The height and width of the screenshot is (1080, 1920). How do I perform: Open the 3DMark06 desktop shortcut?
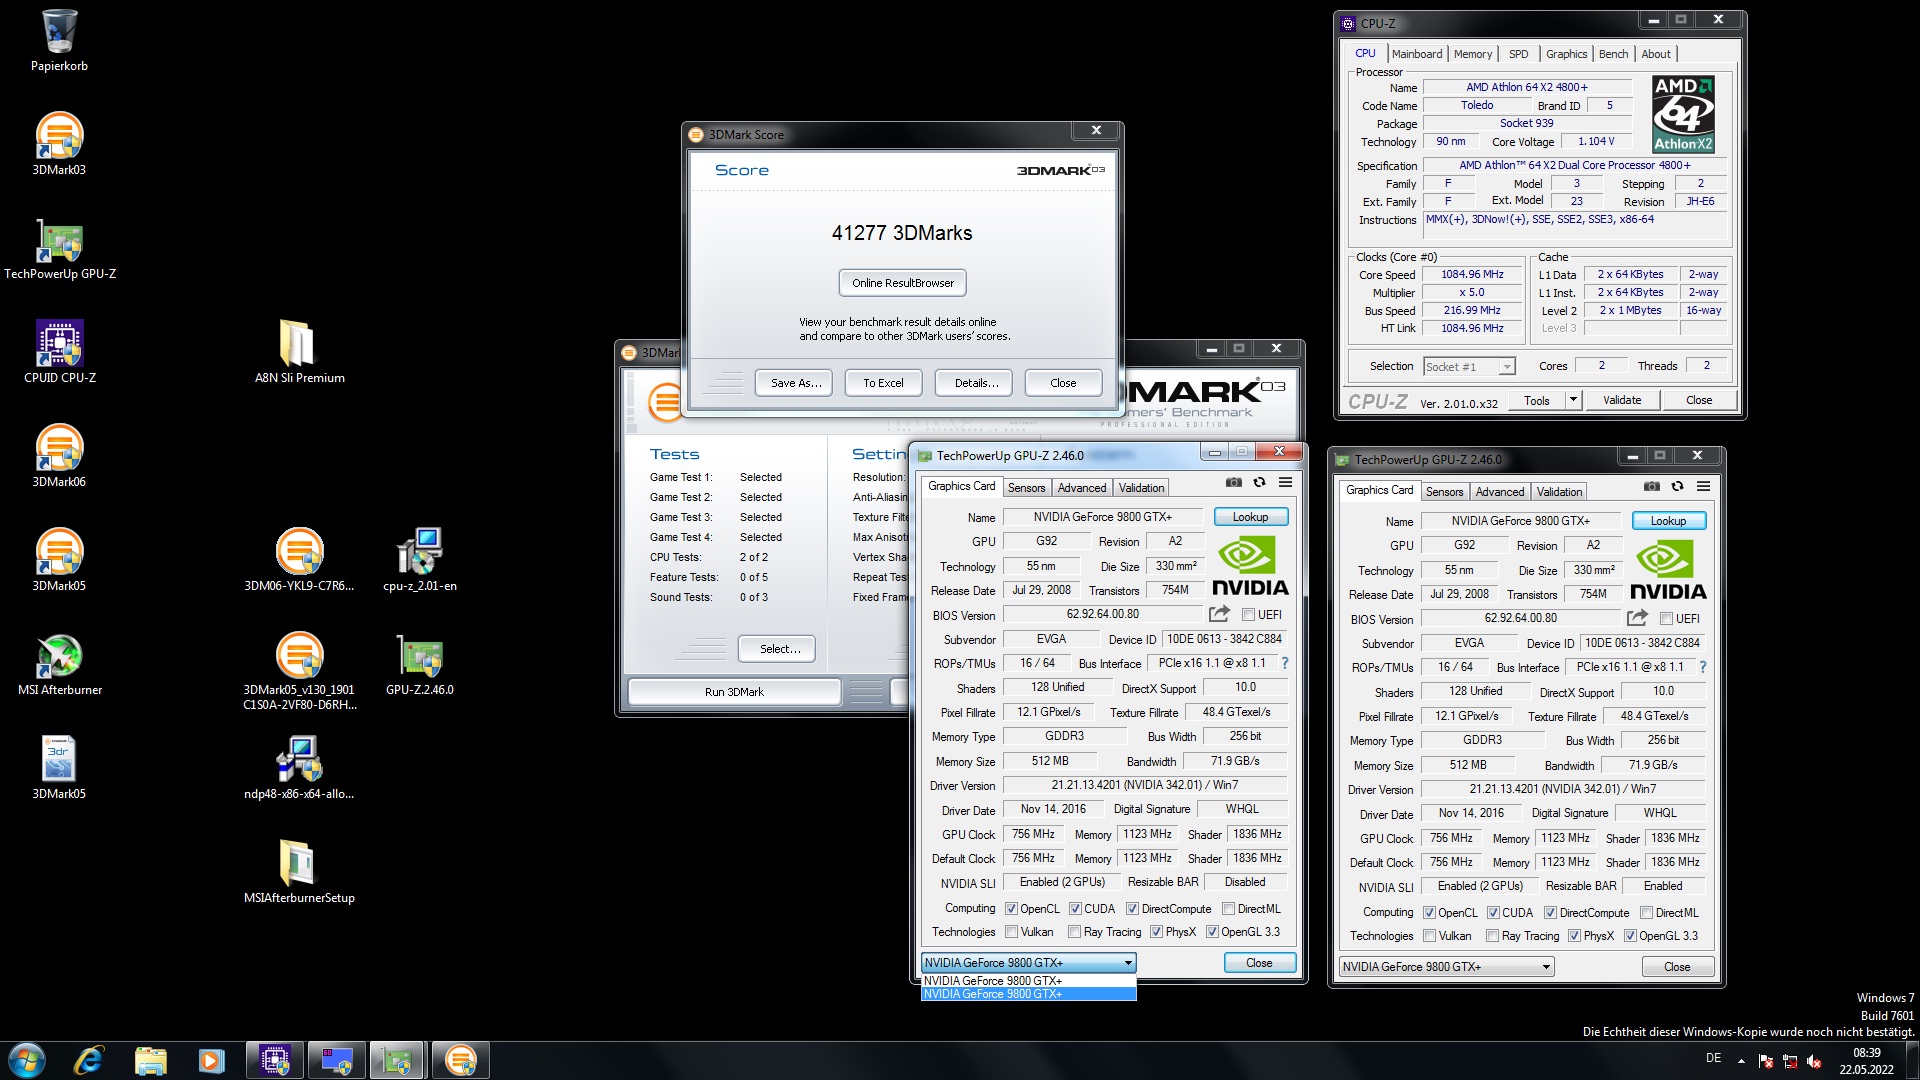pyautogui.click(x=59, y=449)
